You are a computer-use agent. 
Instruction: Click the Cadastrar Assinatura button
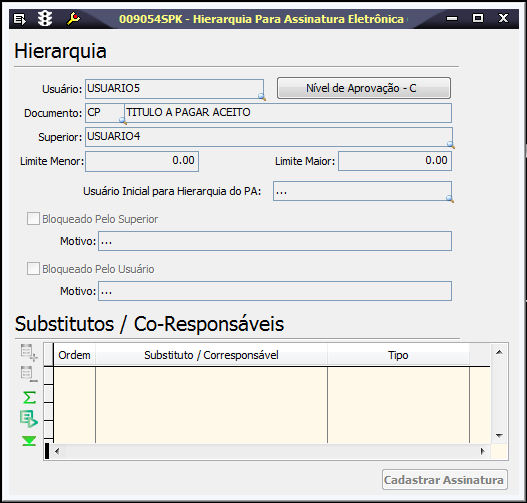coord(444,480)
